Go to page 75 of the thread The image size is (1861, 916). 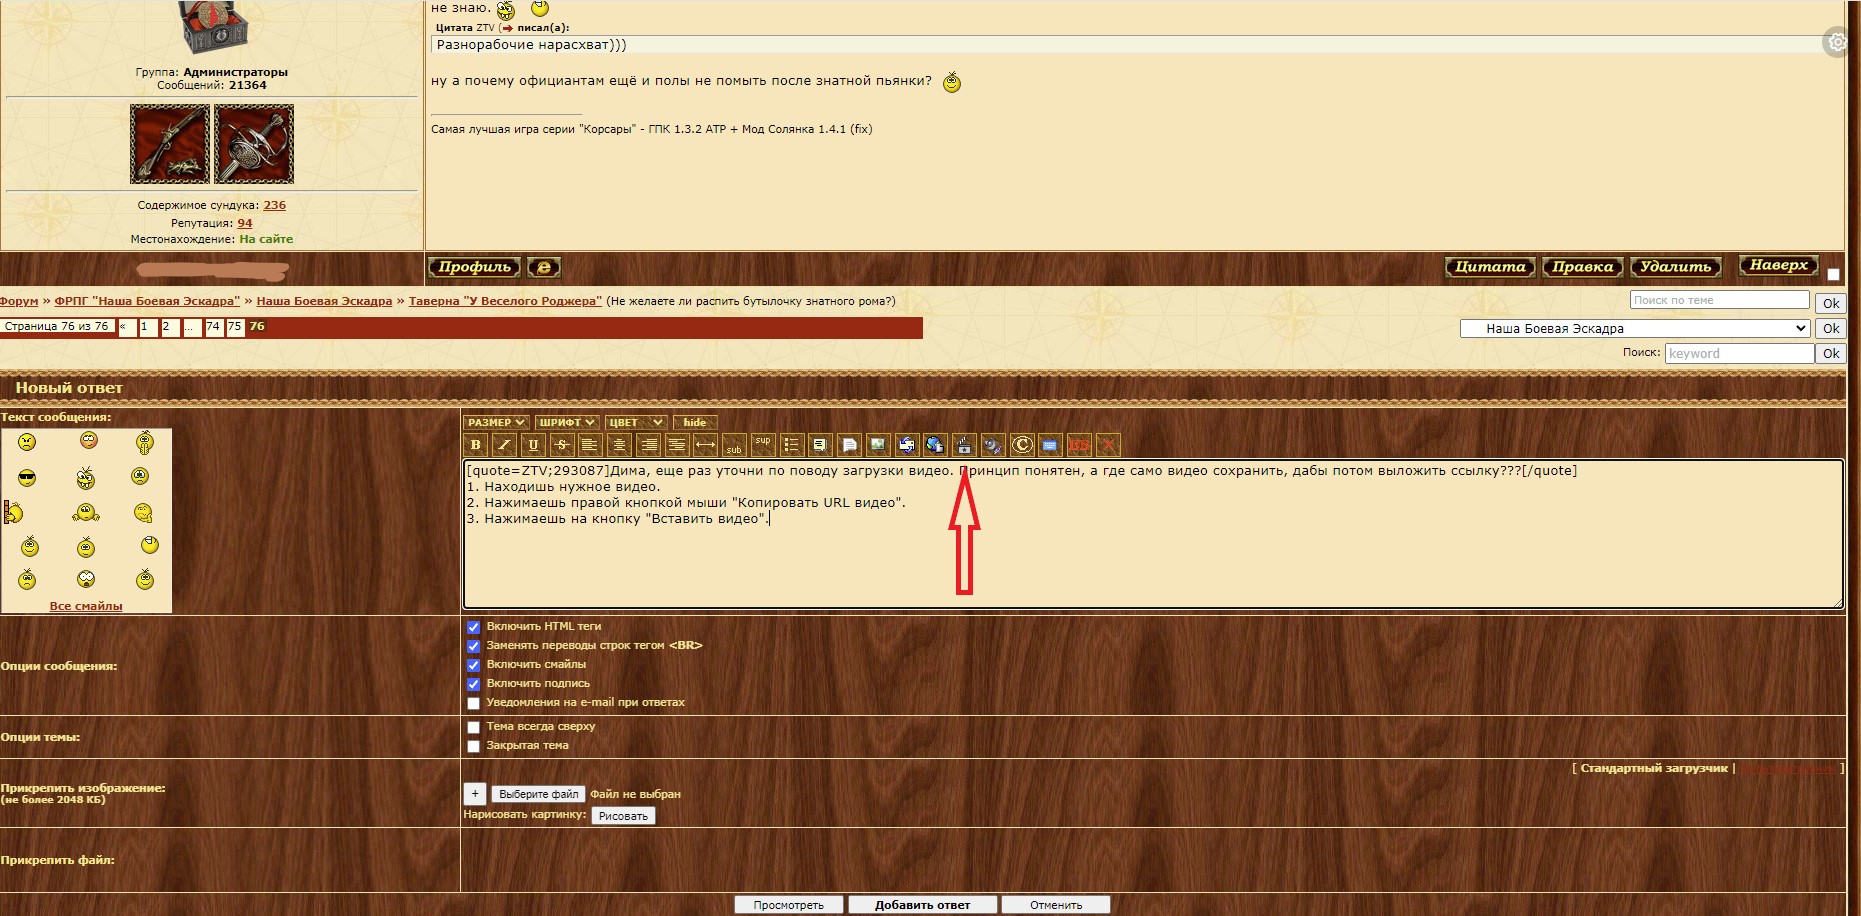(235, 327)
